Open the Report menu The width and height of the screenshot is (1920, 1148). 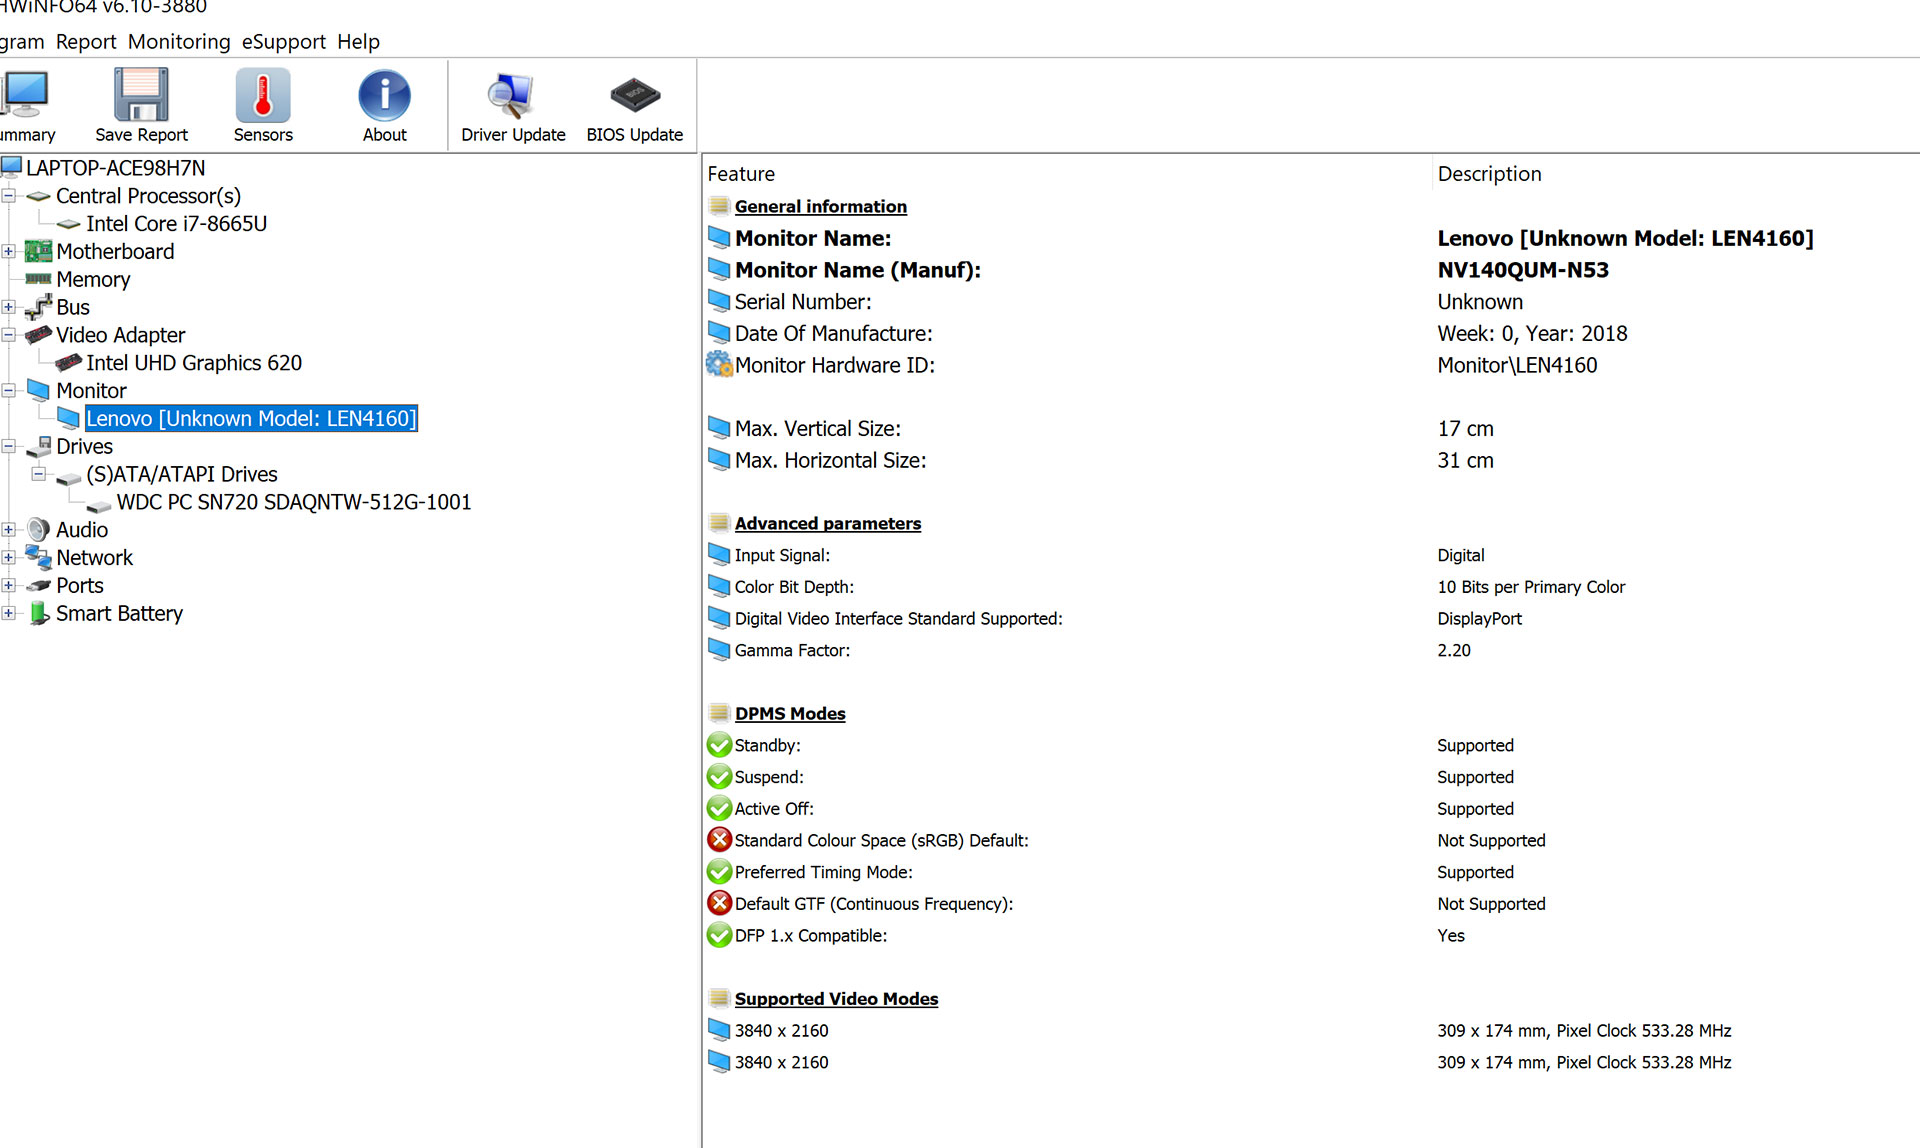86,41
